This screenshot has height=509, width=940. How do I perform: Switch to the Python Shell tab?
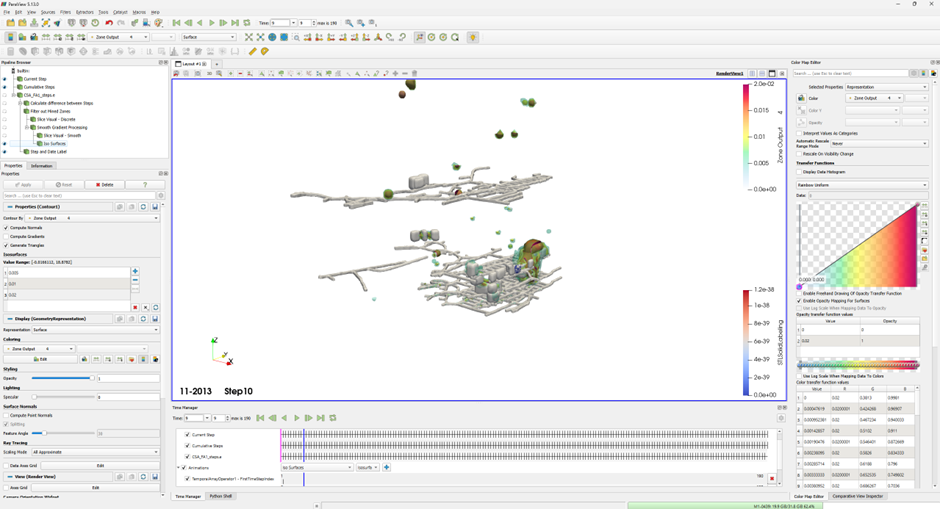pyautogui.click(x=221, y=496)
